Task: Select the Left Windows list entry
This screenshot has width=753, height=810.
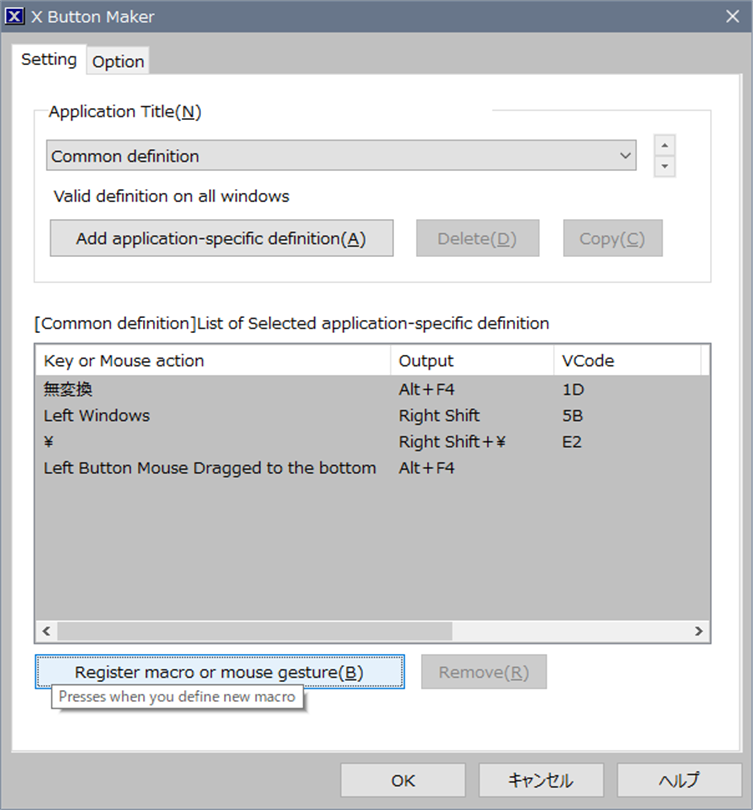Action: pos(372,415)
